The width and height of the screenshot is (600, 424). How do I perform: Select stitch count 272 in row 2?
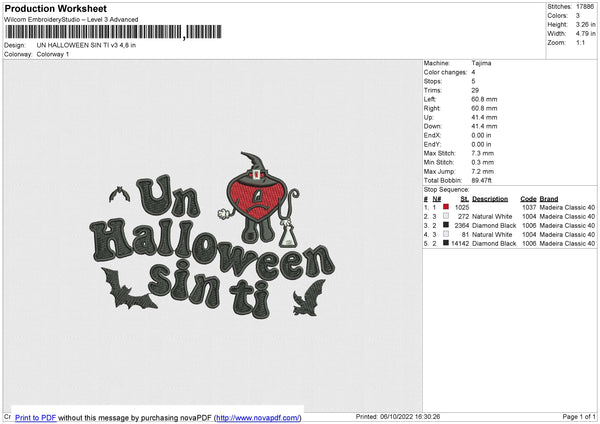463,217
